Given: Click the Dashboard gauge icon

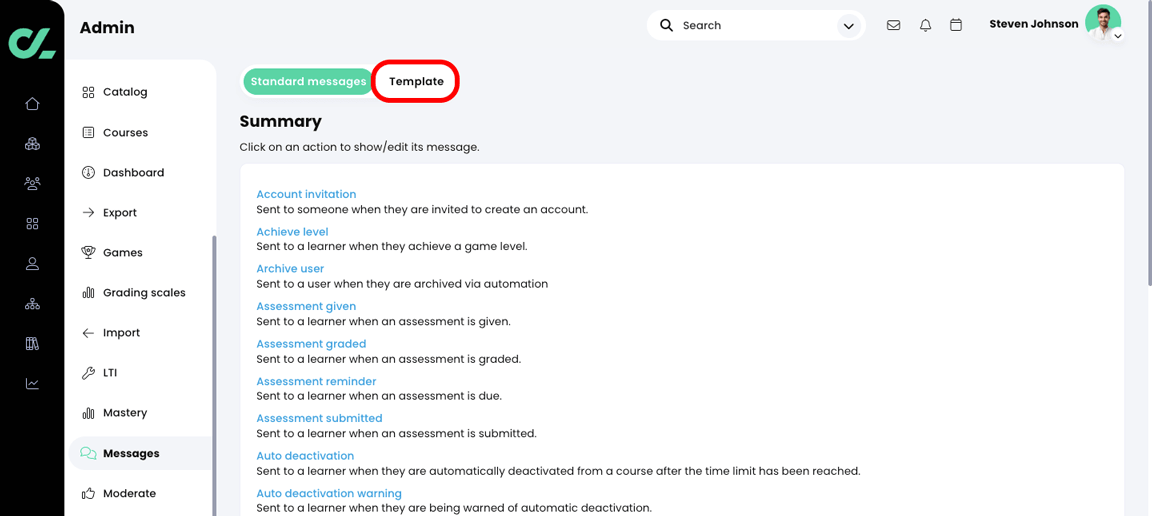Looking at the screenshot, I should [x=88, y=173].
